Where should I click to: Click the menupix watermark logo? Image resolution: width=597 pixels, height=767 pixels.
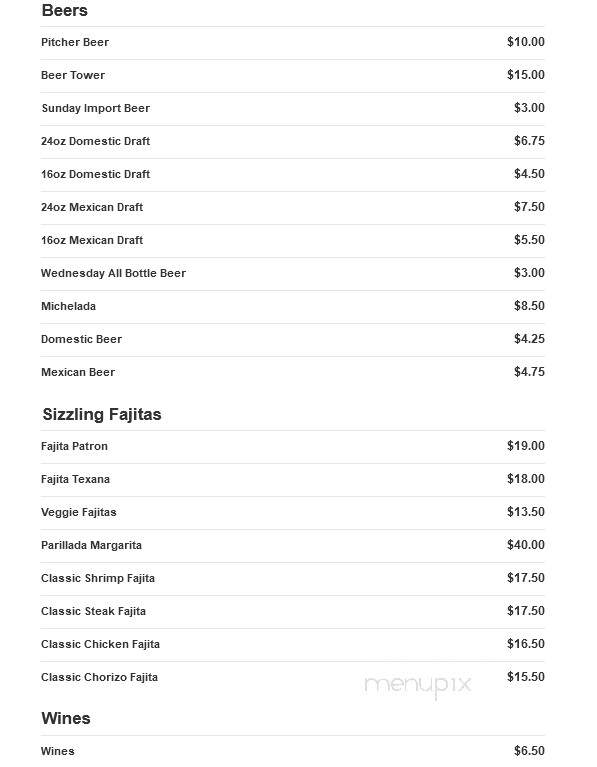[418, 685]
